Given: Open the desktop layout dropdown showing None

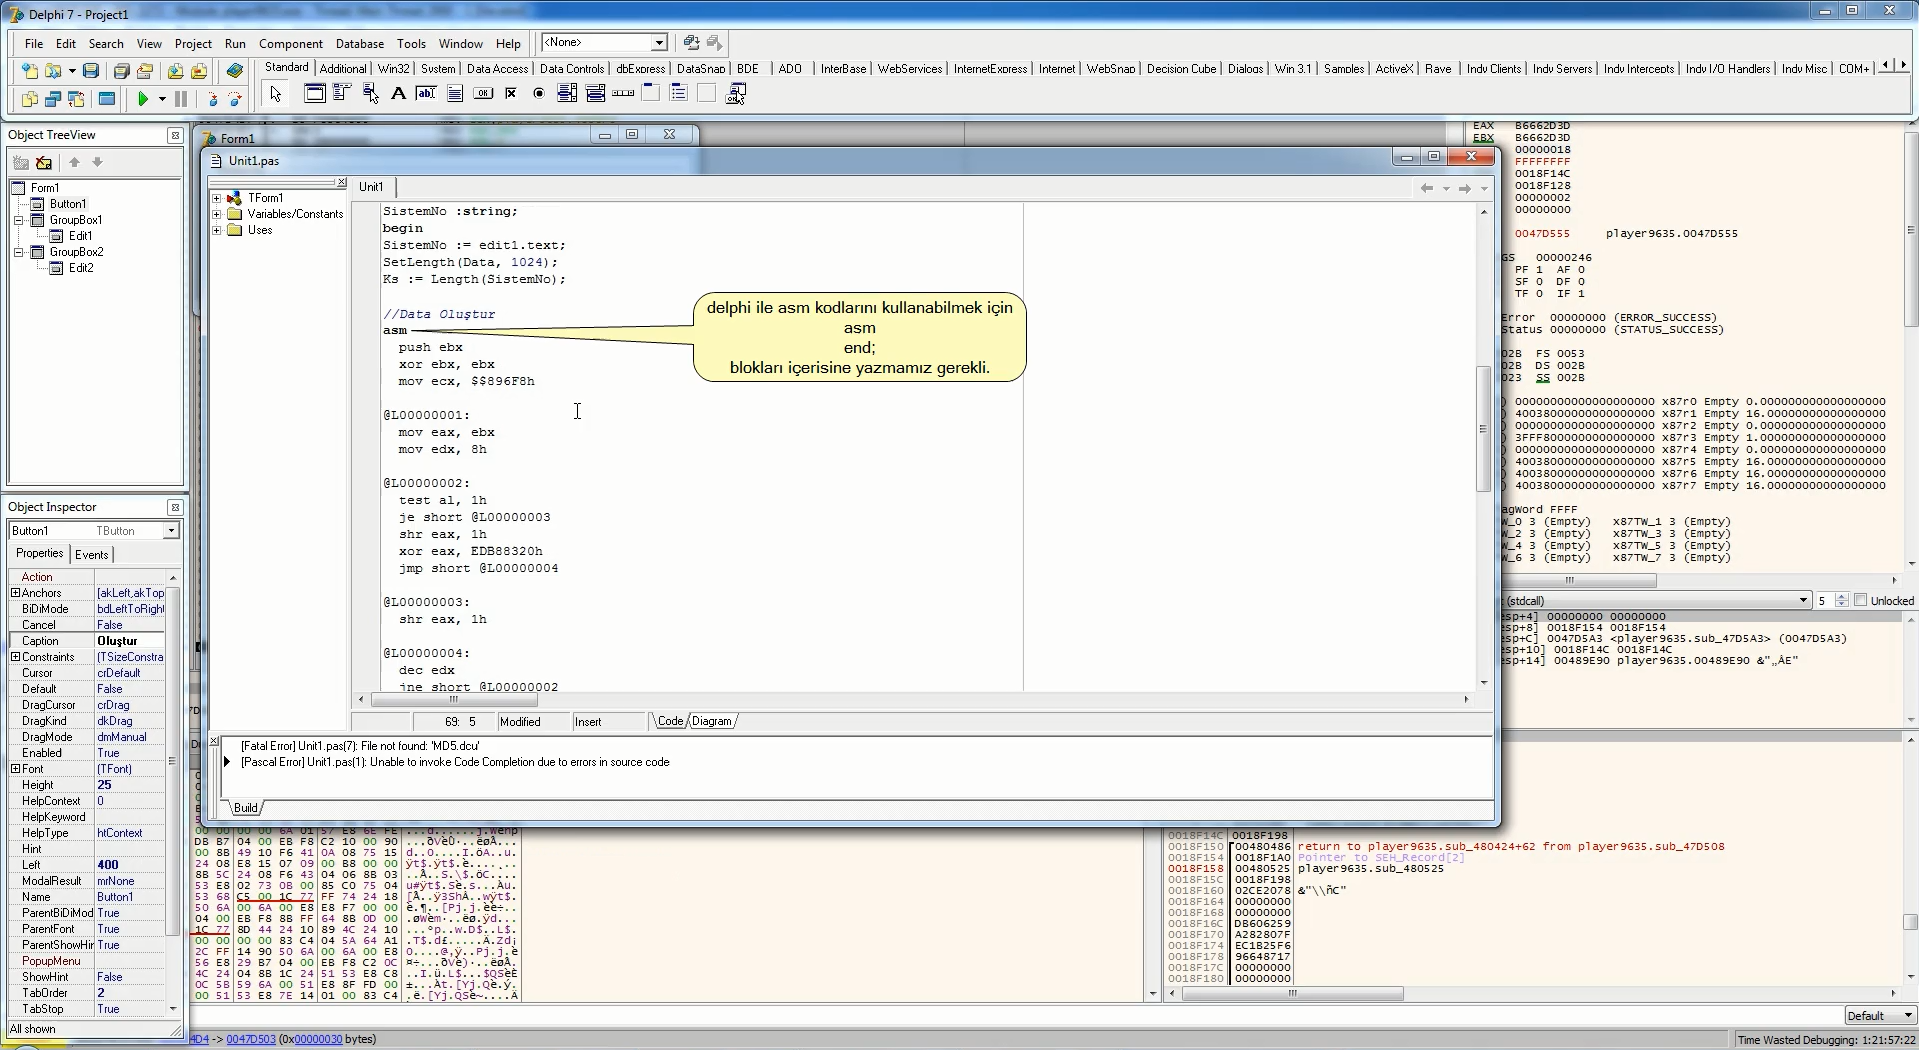Looking at the screenshot, I should pyautogui.click(x=659, y=43).
